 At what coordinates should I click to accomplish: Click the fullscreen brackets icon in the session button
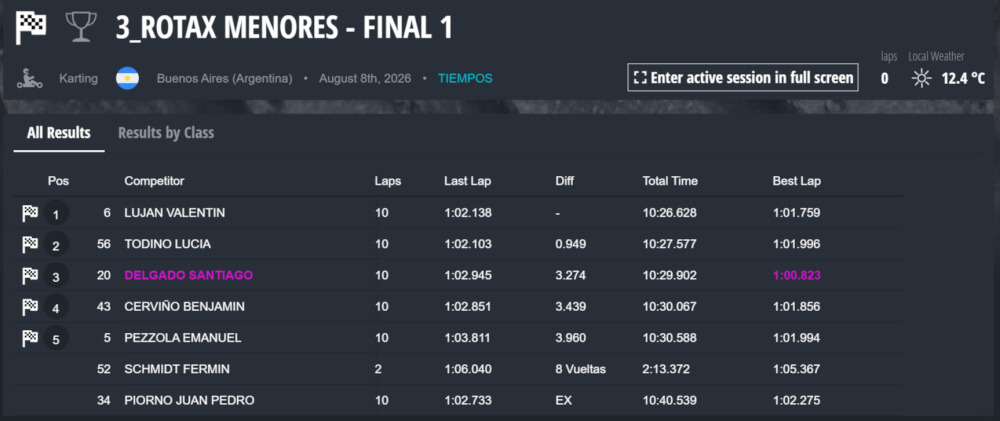(x=640, y=78)
